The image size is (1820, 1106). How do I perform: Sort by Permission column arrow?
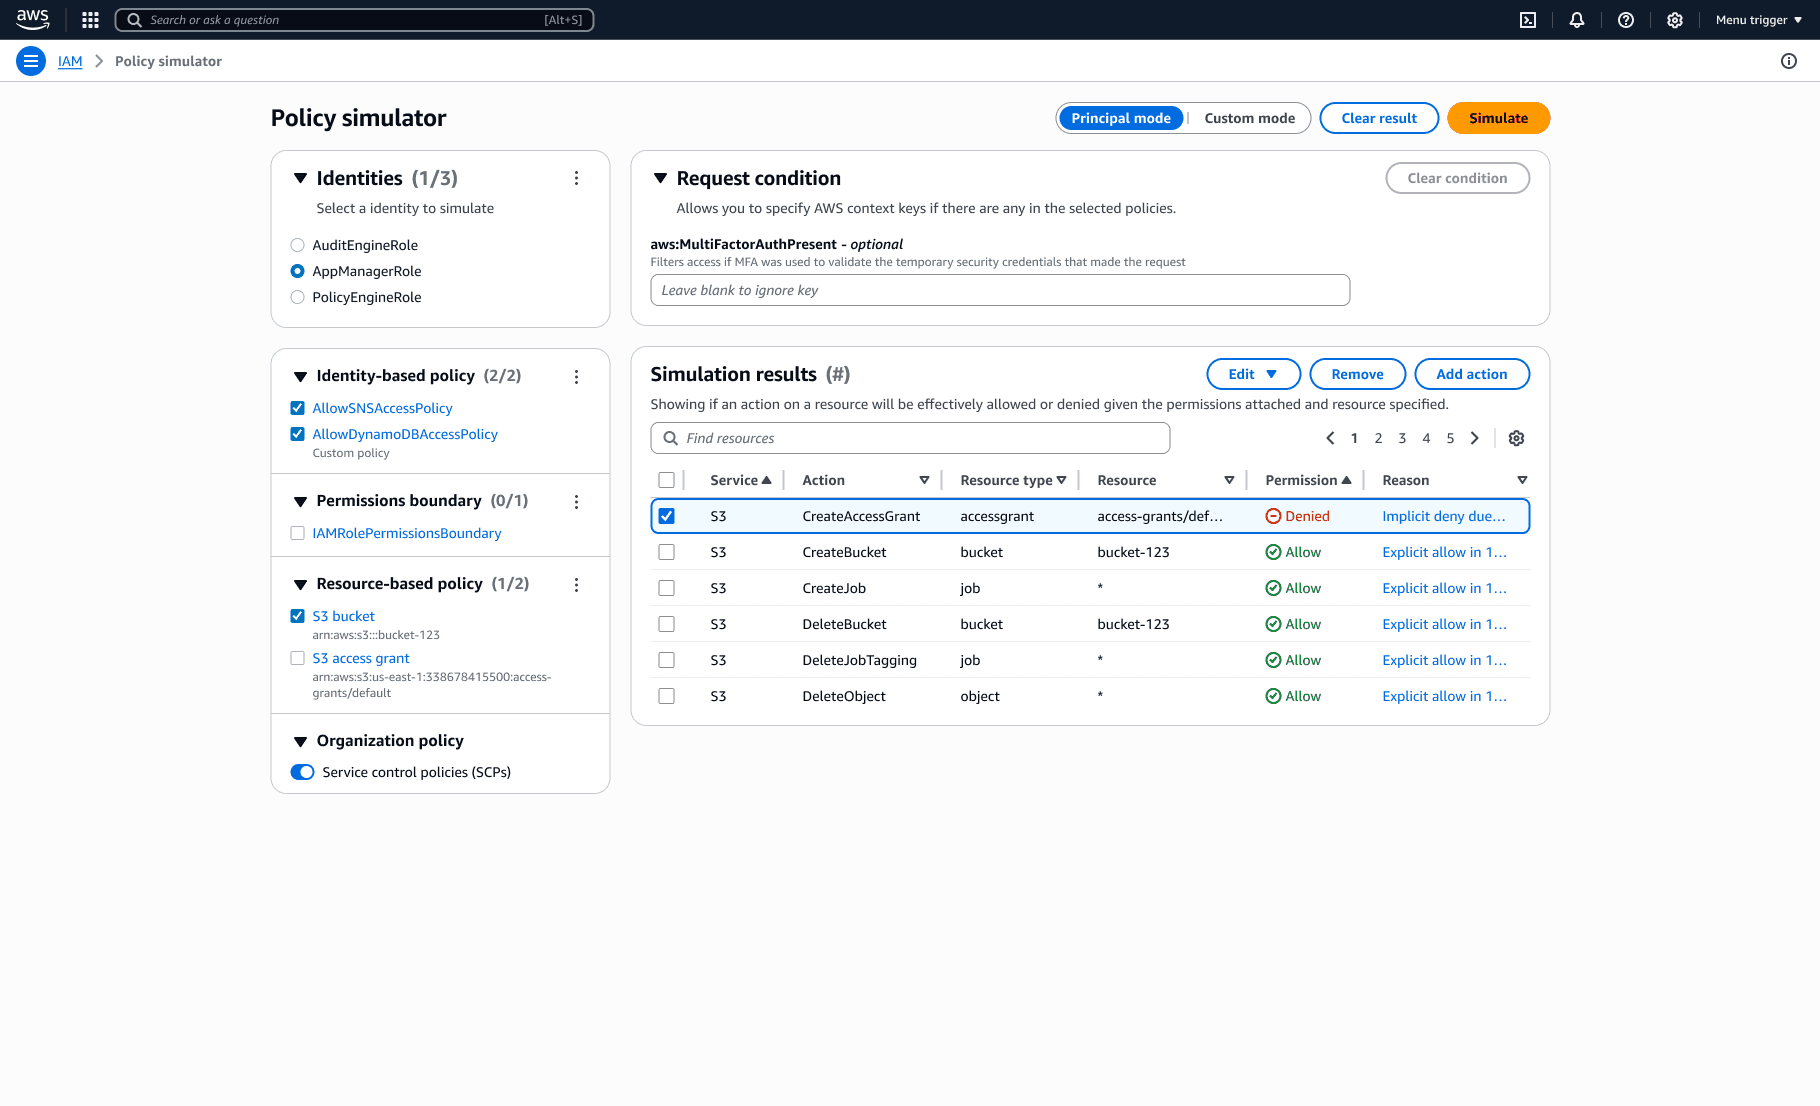click(1347, 480)
